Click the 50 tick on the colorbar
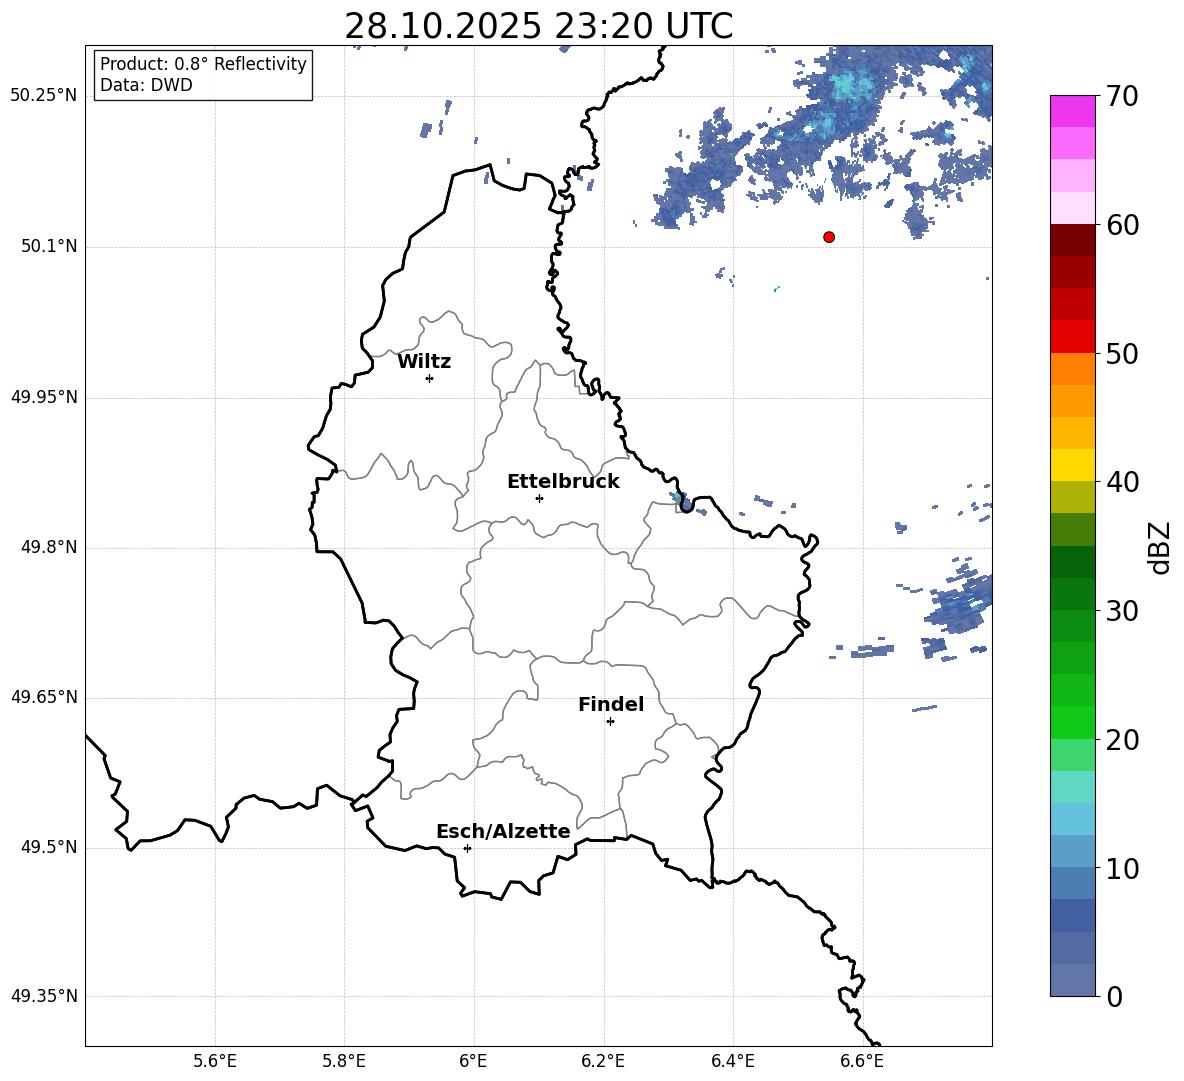This screenshot has height=1081, width=1184. [1121, 354]
